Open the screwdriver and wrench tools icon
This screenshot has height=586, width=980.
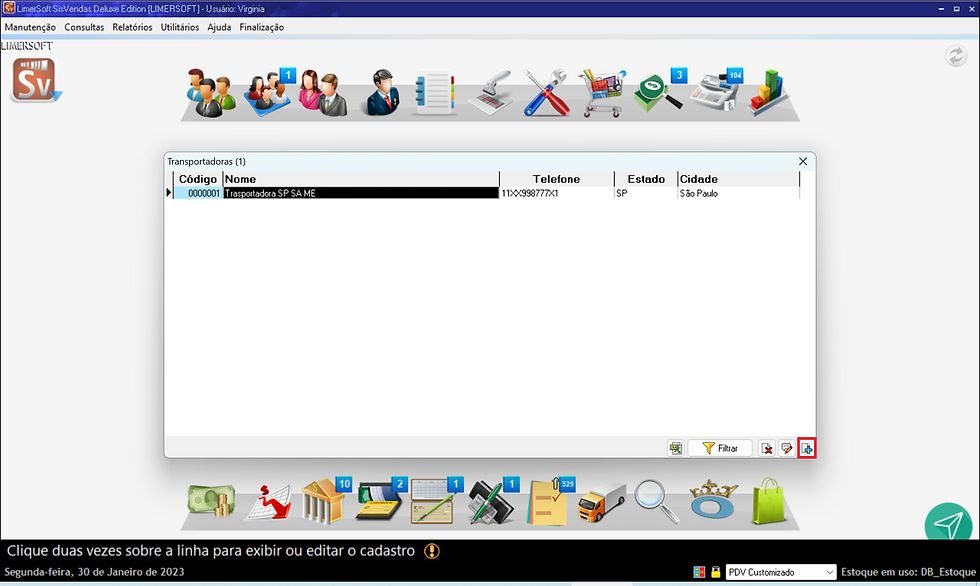[x=546, y=93]
